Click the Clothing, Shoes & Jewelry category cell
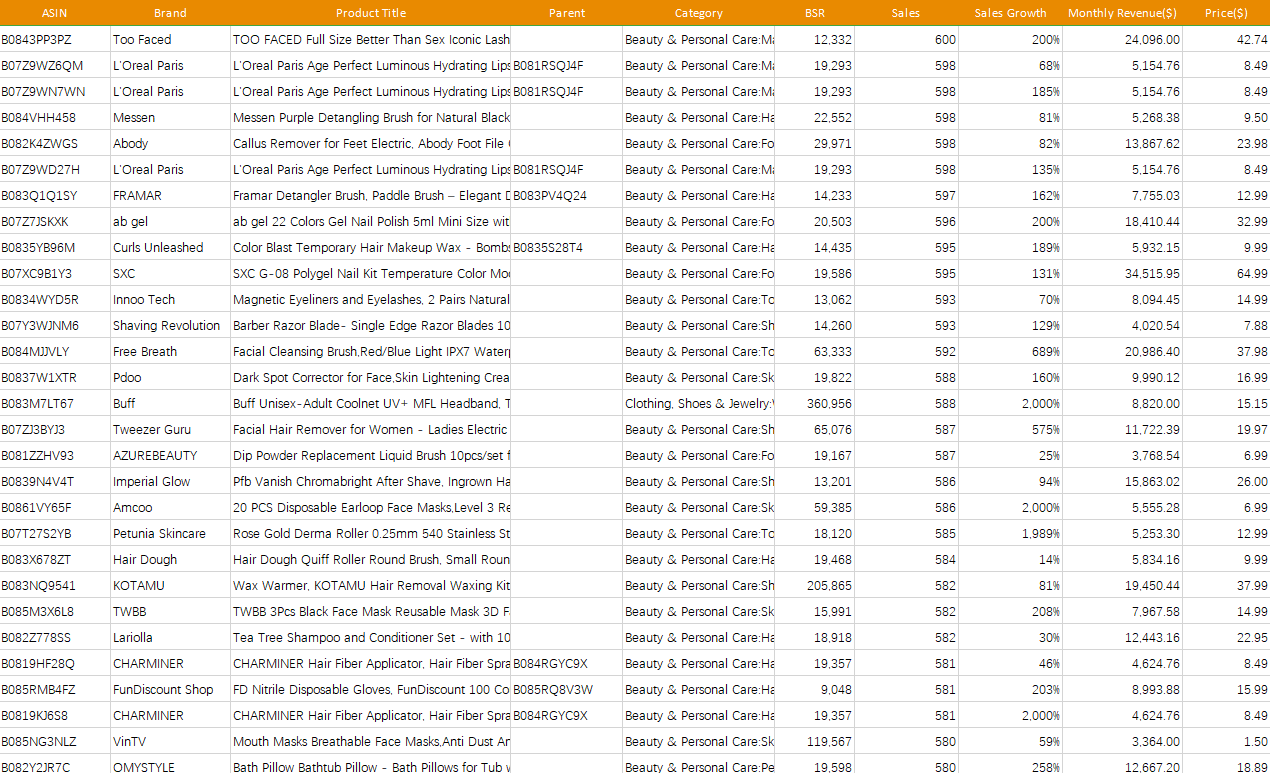 point(699,404)
